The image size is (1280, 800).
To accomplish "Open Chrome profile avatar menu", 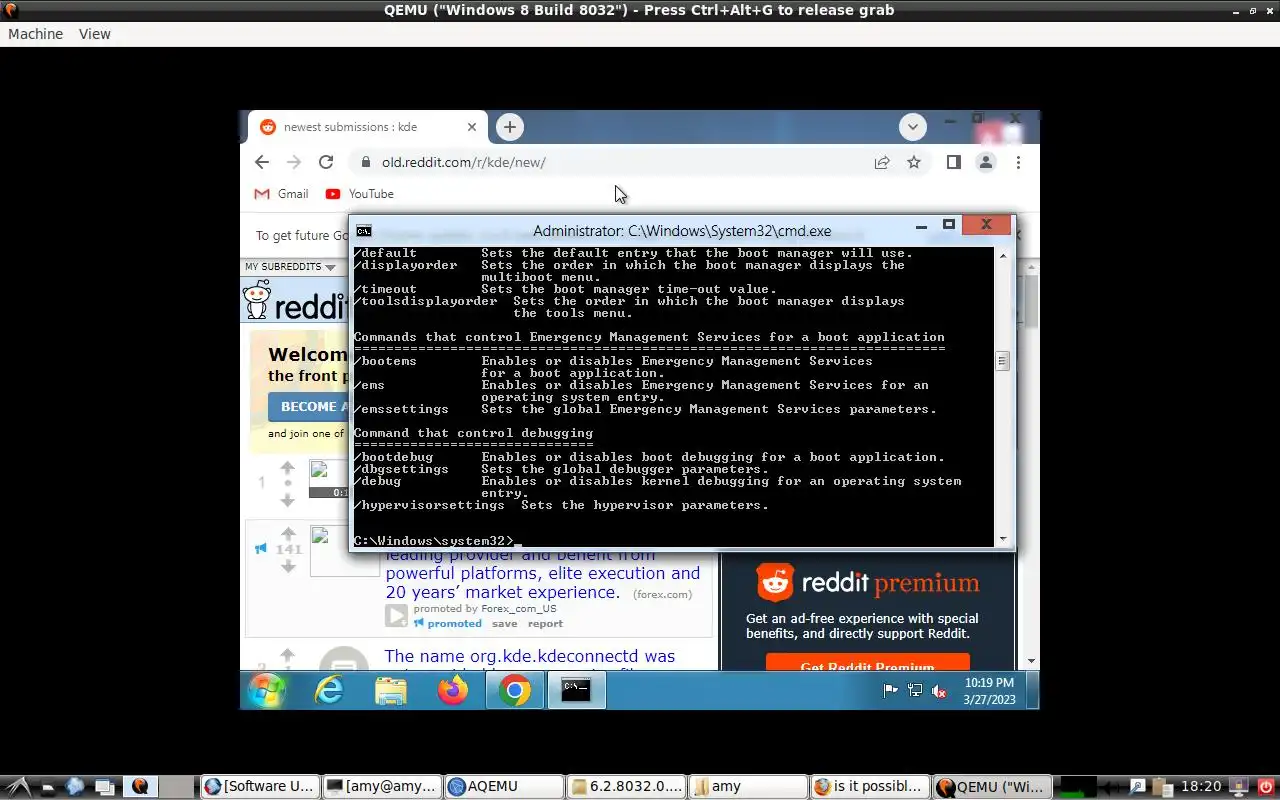I will tap(986, 162).
